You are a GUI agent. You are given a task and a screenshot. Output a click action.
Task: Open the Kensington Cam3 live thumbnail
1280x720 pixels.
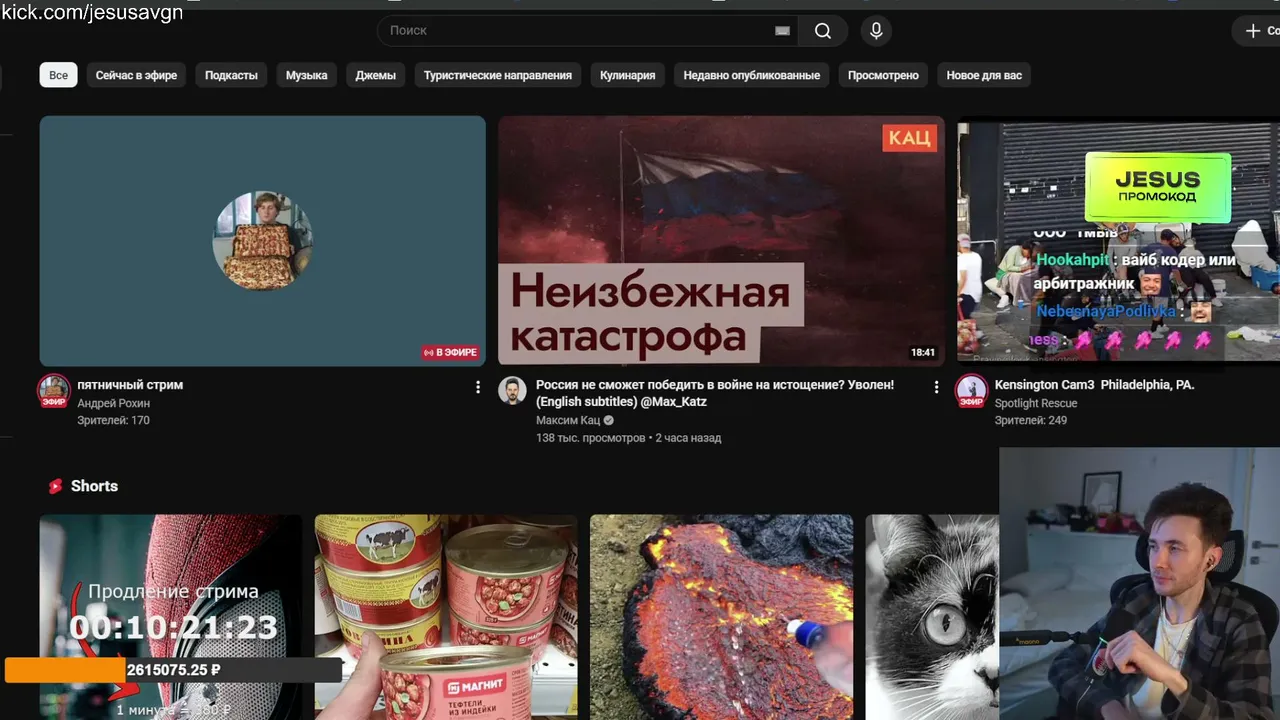click(x=1118, y=241)
